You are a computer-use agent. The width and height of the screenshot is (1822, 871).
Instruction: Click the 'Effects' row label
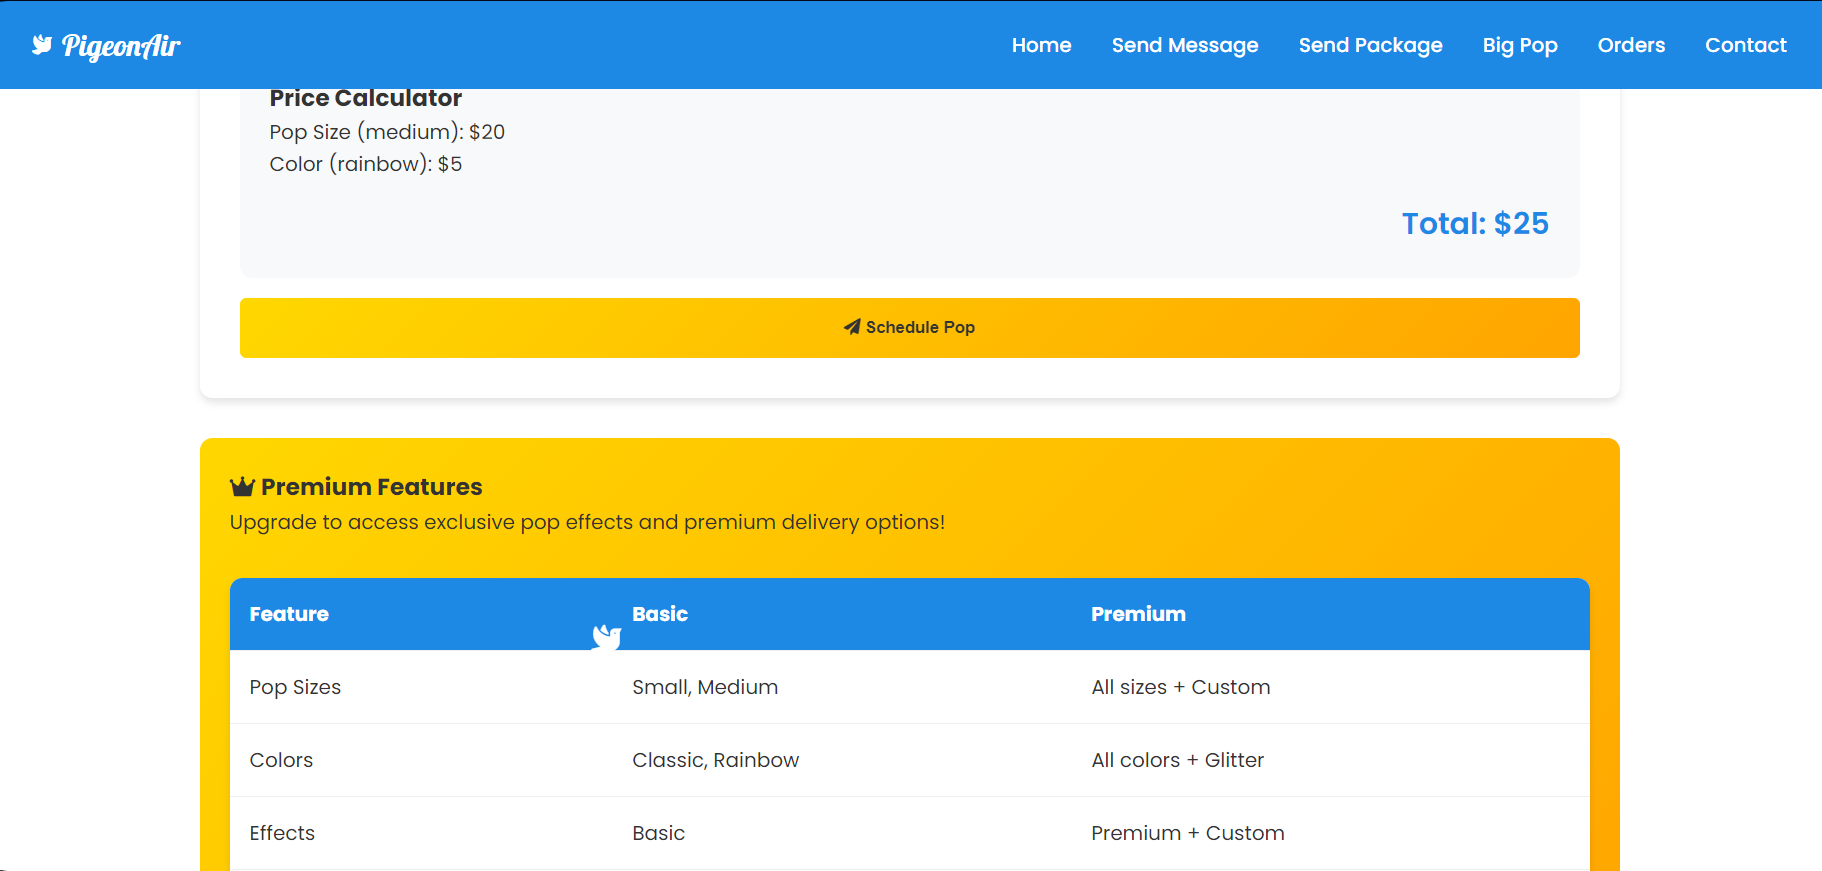[x=282, y=833]
